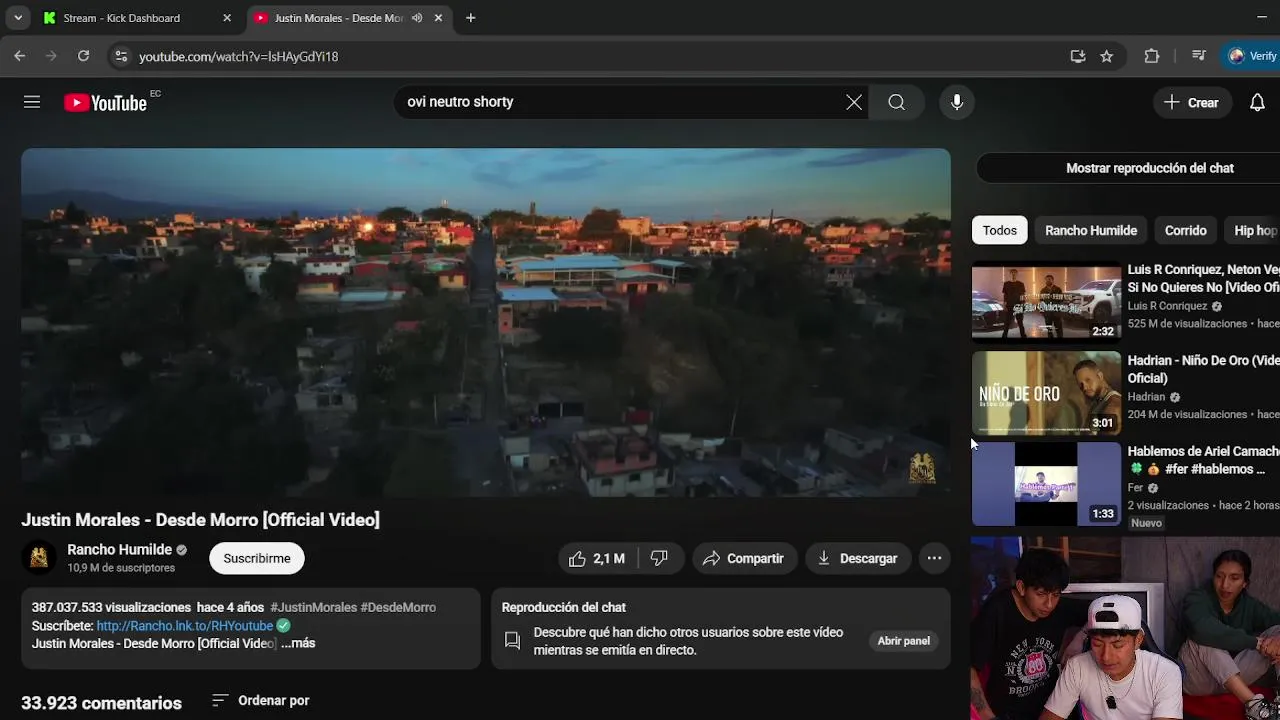The width and height of the screenshot is (1280, 720).
Task: Open the chat replay Abrir panel button
Action: 904,641
